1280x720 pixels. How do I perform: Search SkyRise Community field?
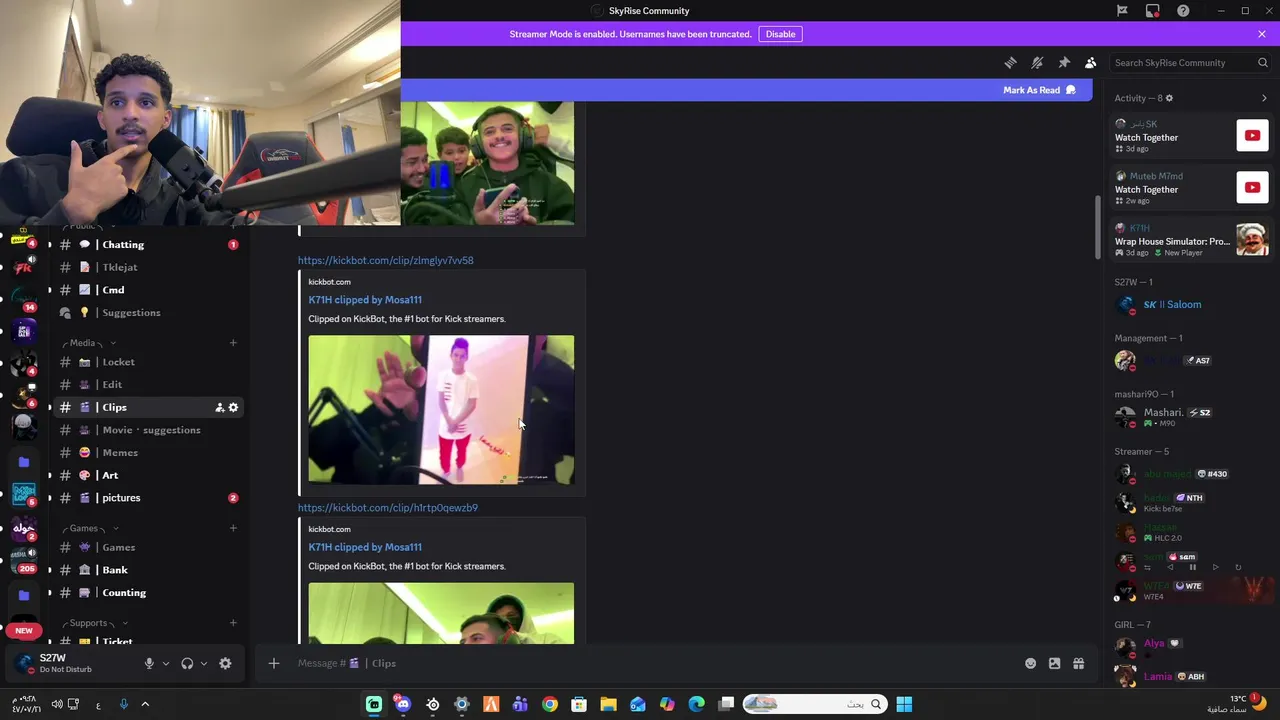(1191, 62)
